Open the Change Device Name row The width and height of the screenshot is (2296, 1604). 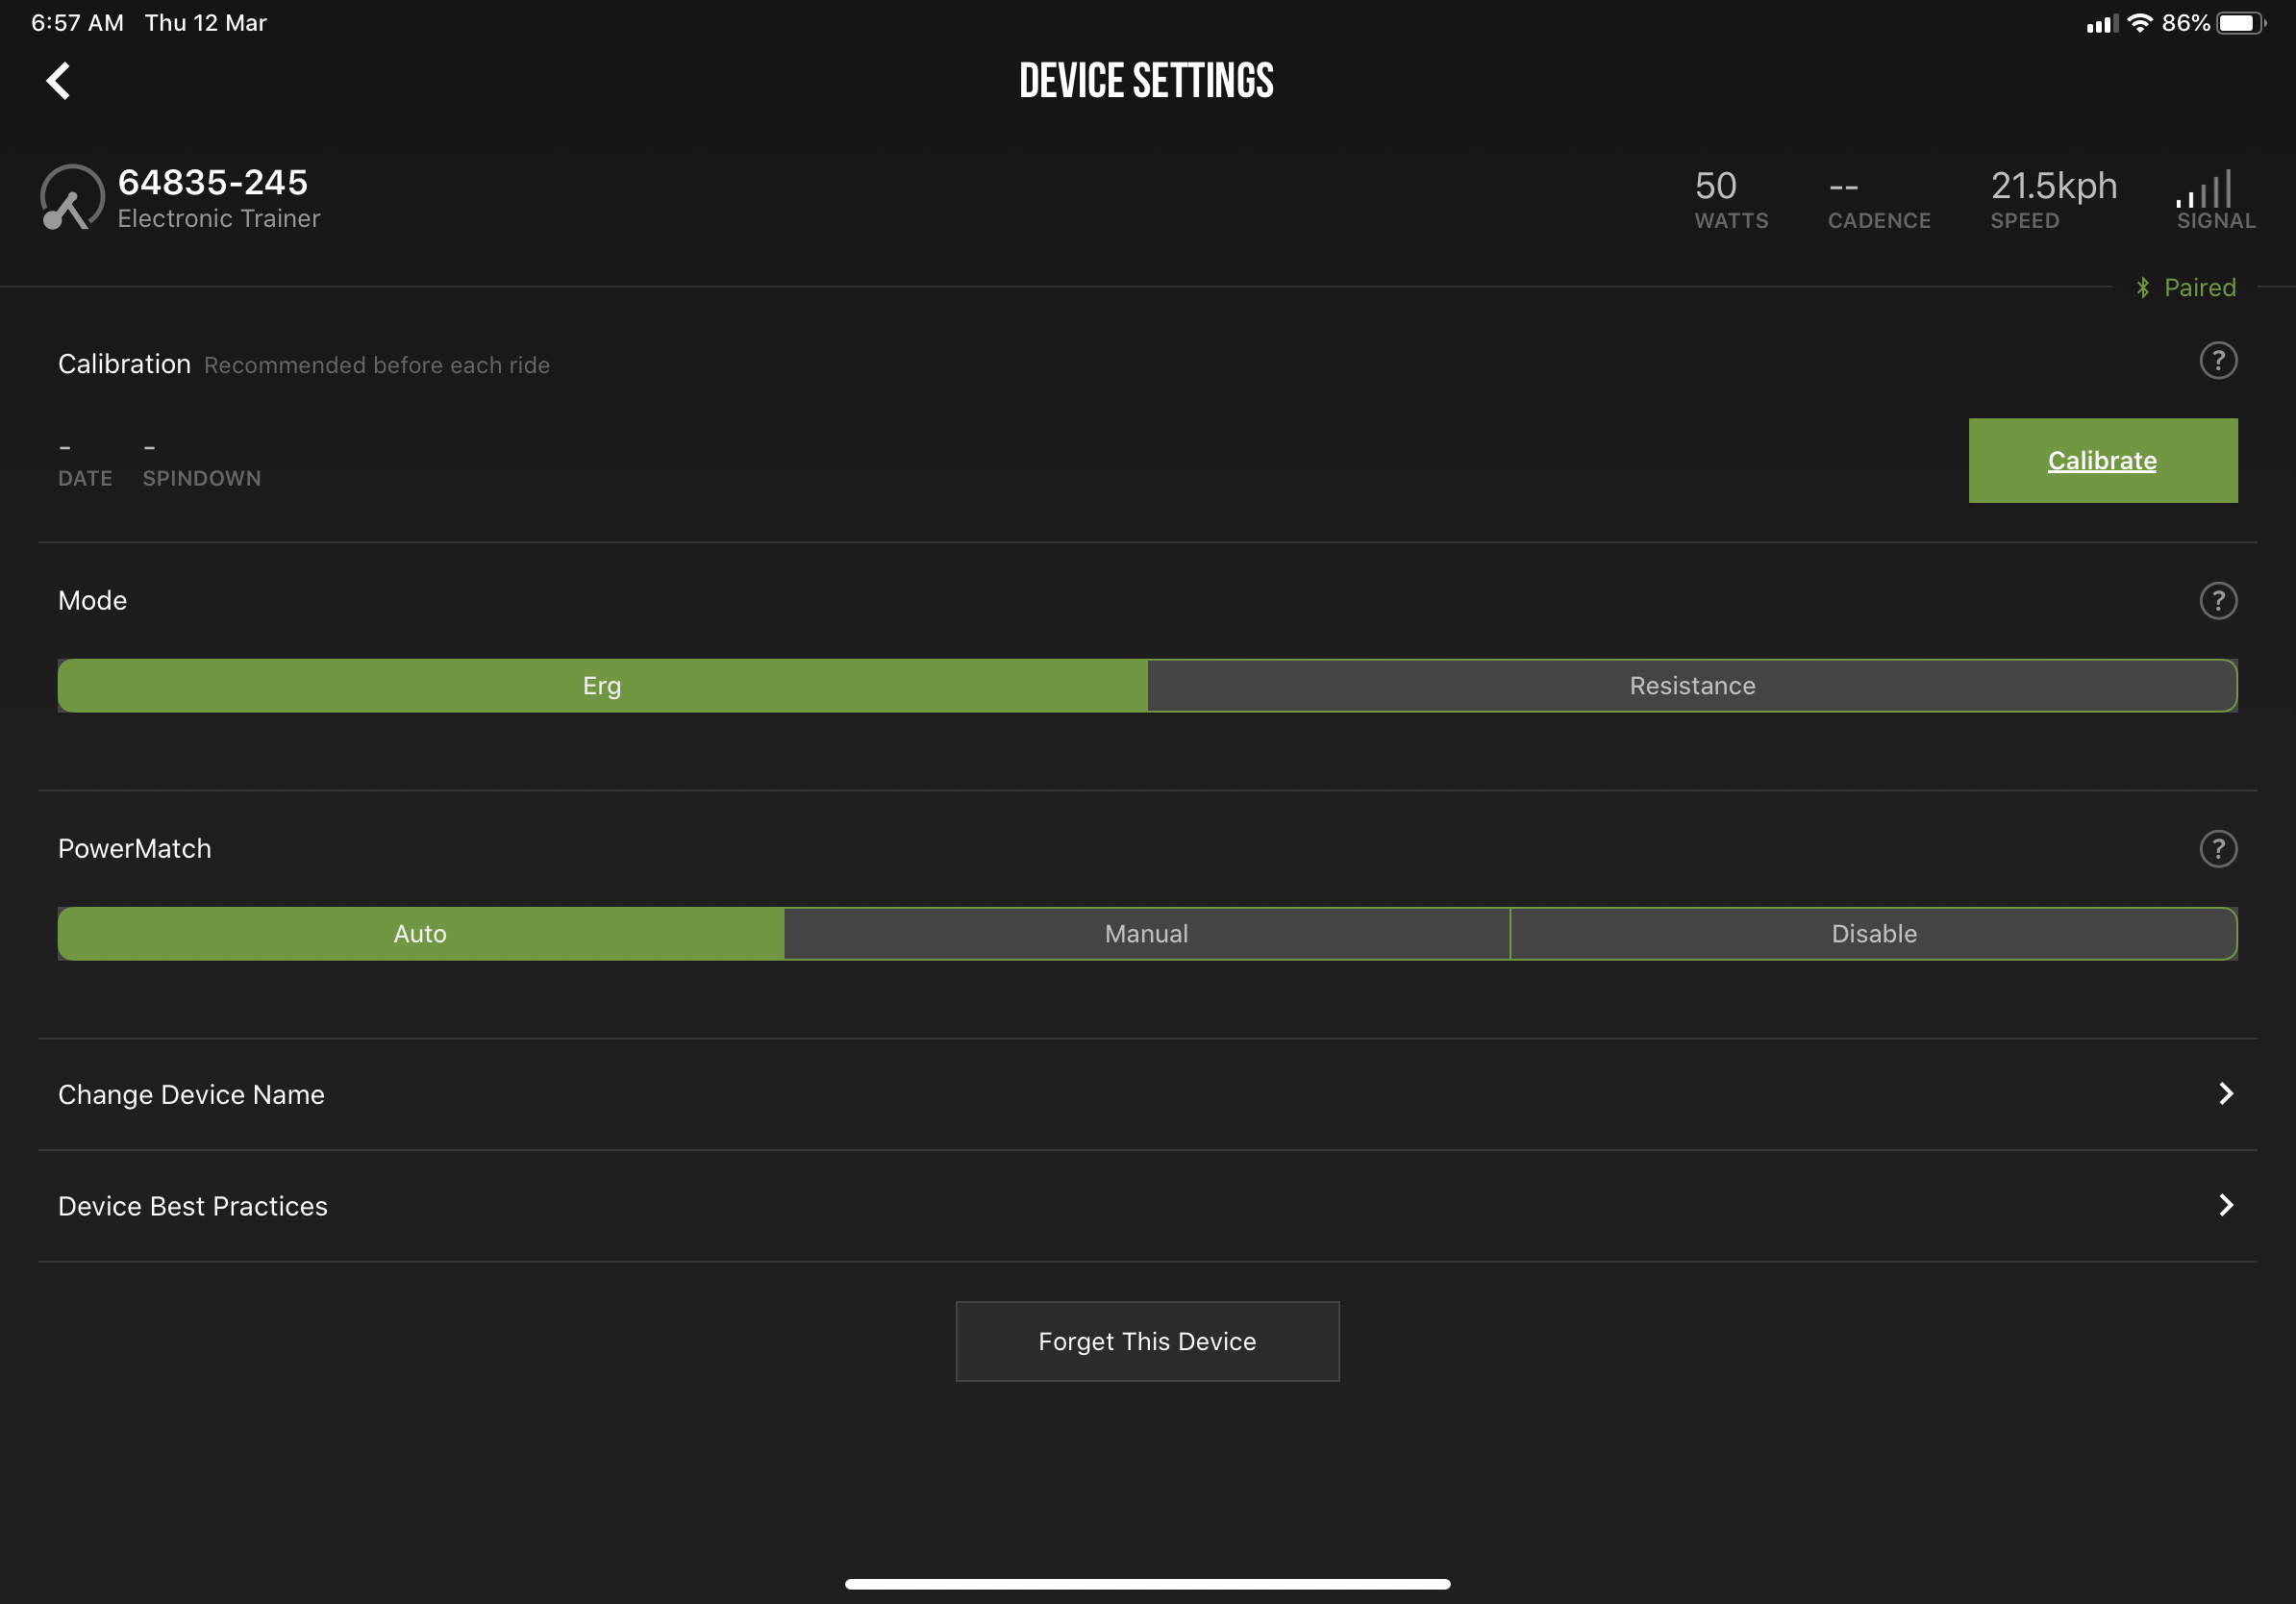[191, 1095]
